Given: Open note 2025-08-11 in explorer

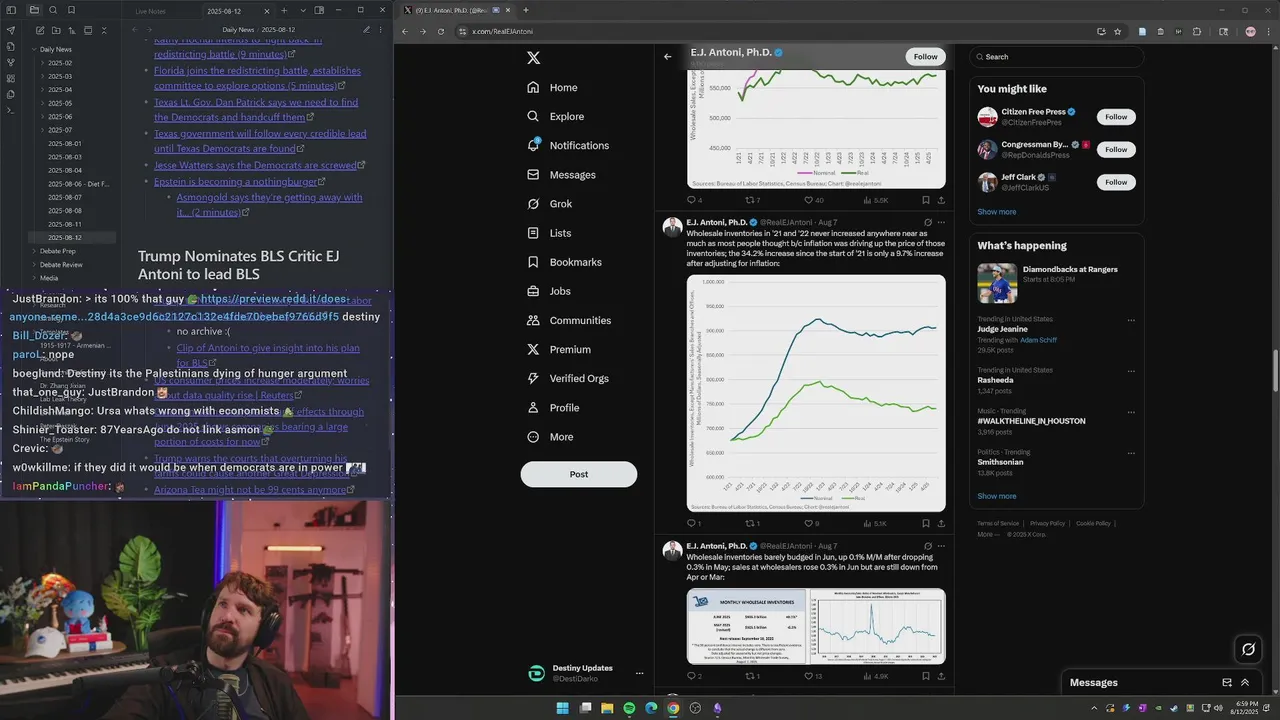Looking at the screenshot, I should click(x=65, y=224).
